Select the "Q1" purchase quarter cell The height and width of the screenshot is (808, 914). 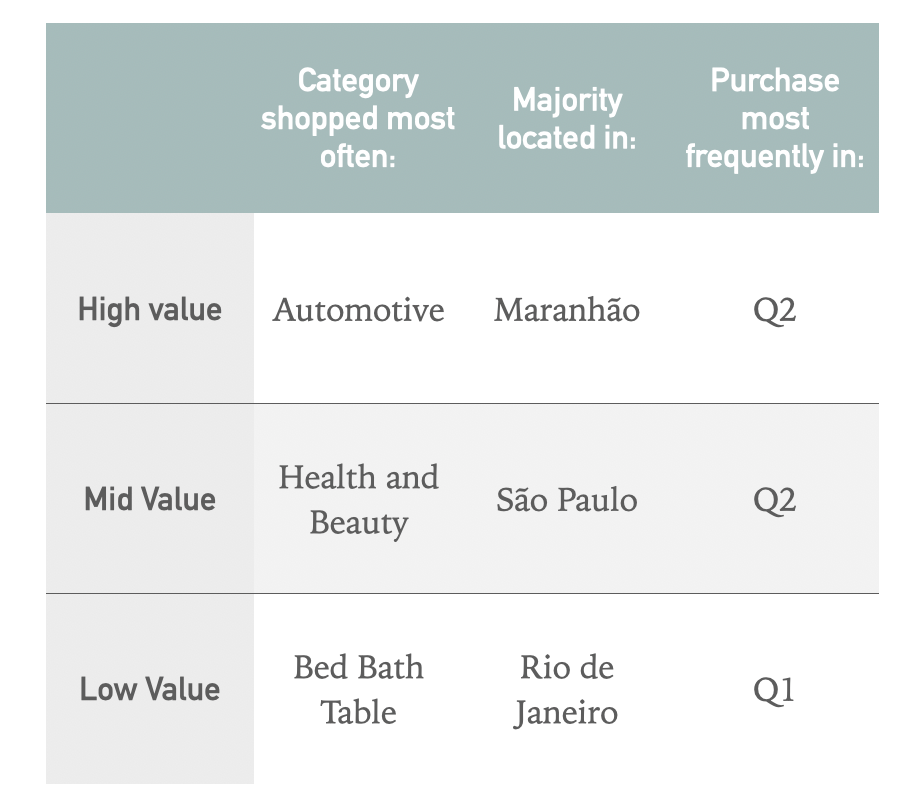coord(774,690)
